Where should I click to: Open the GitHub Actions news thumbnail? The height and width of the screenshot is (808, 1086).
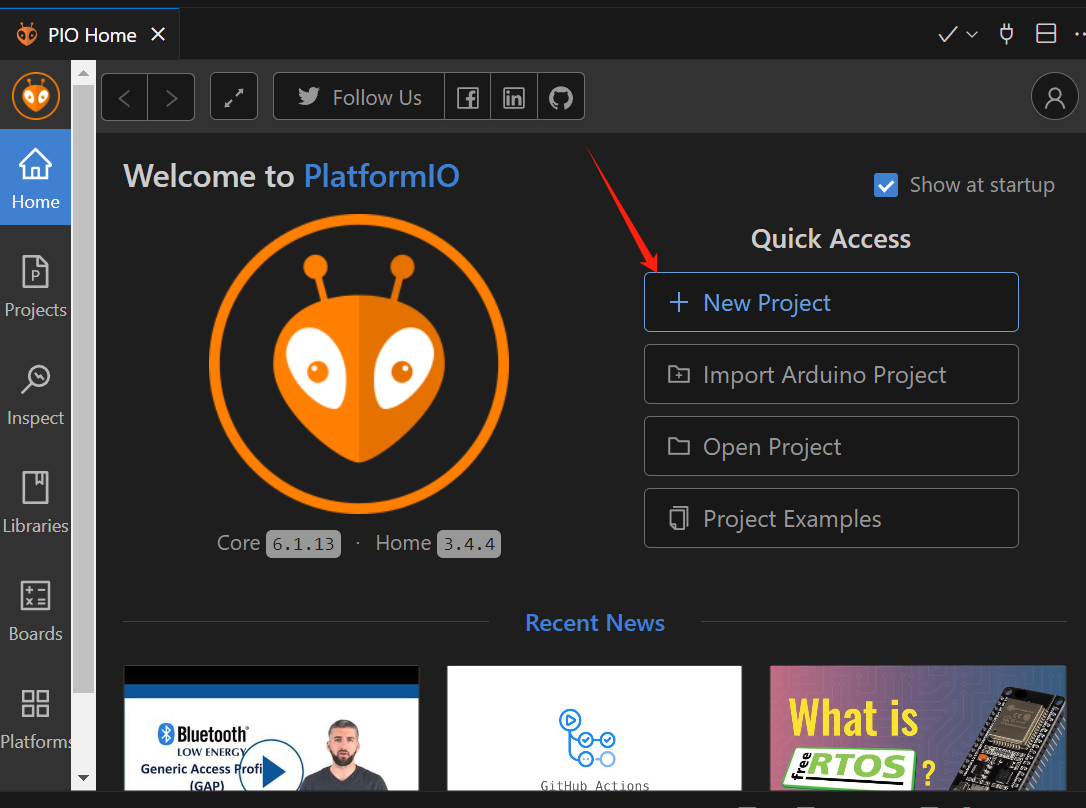point(594,728)
